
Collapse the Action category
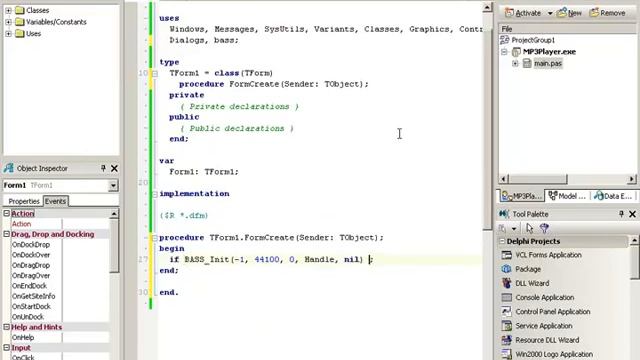click(x=7, y=213)
